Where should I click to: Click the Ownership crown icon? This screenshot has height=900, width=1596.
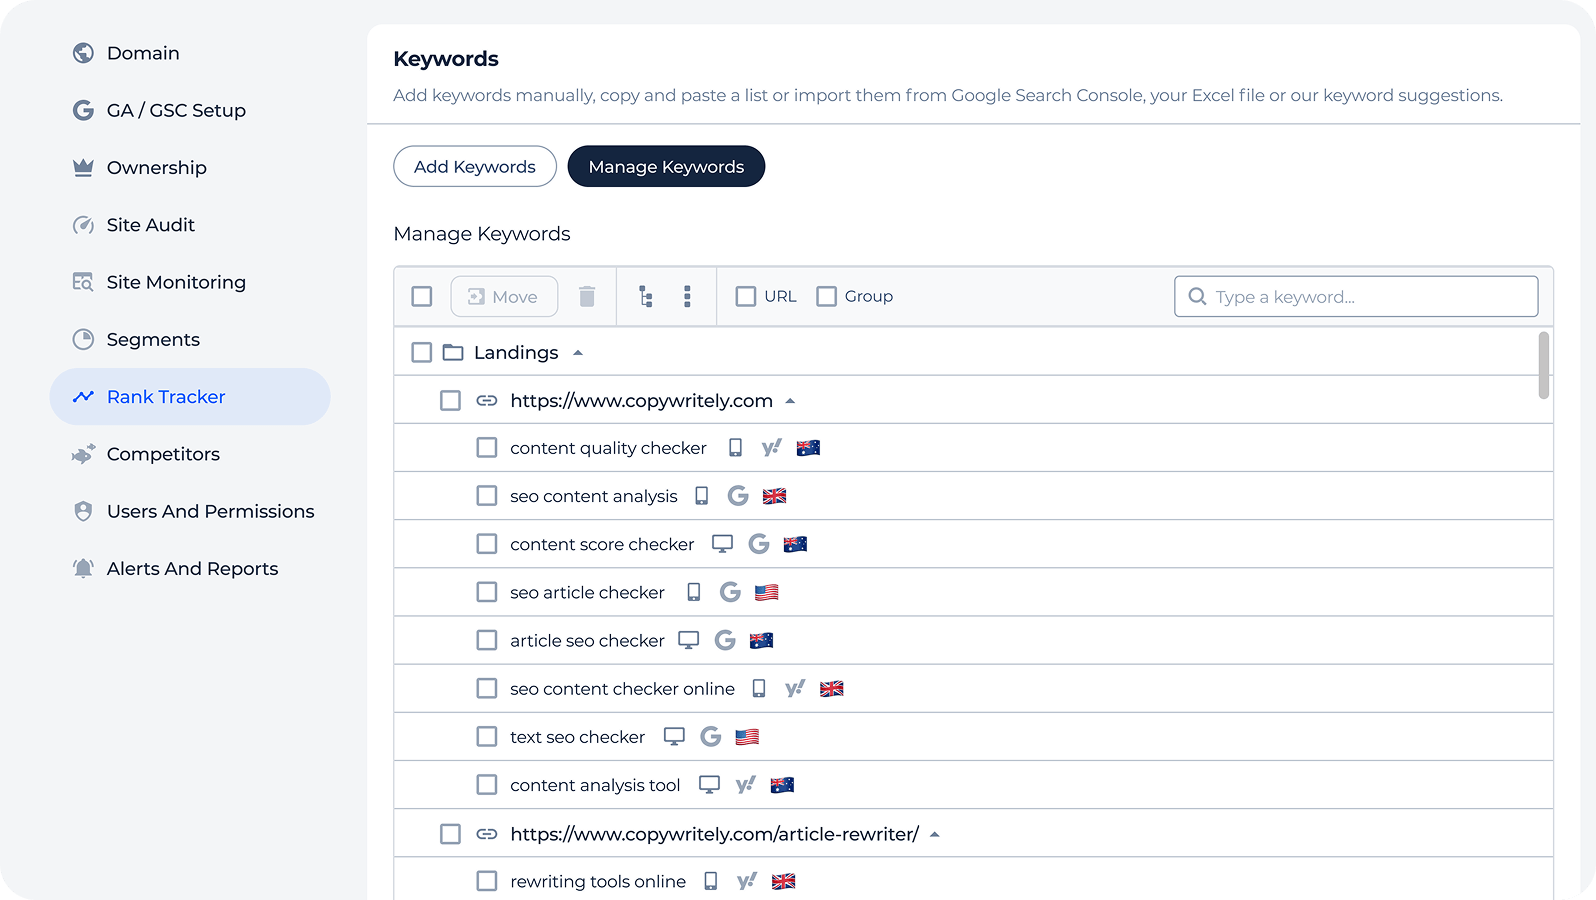pos(83,167)
